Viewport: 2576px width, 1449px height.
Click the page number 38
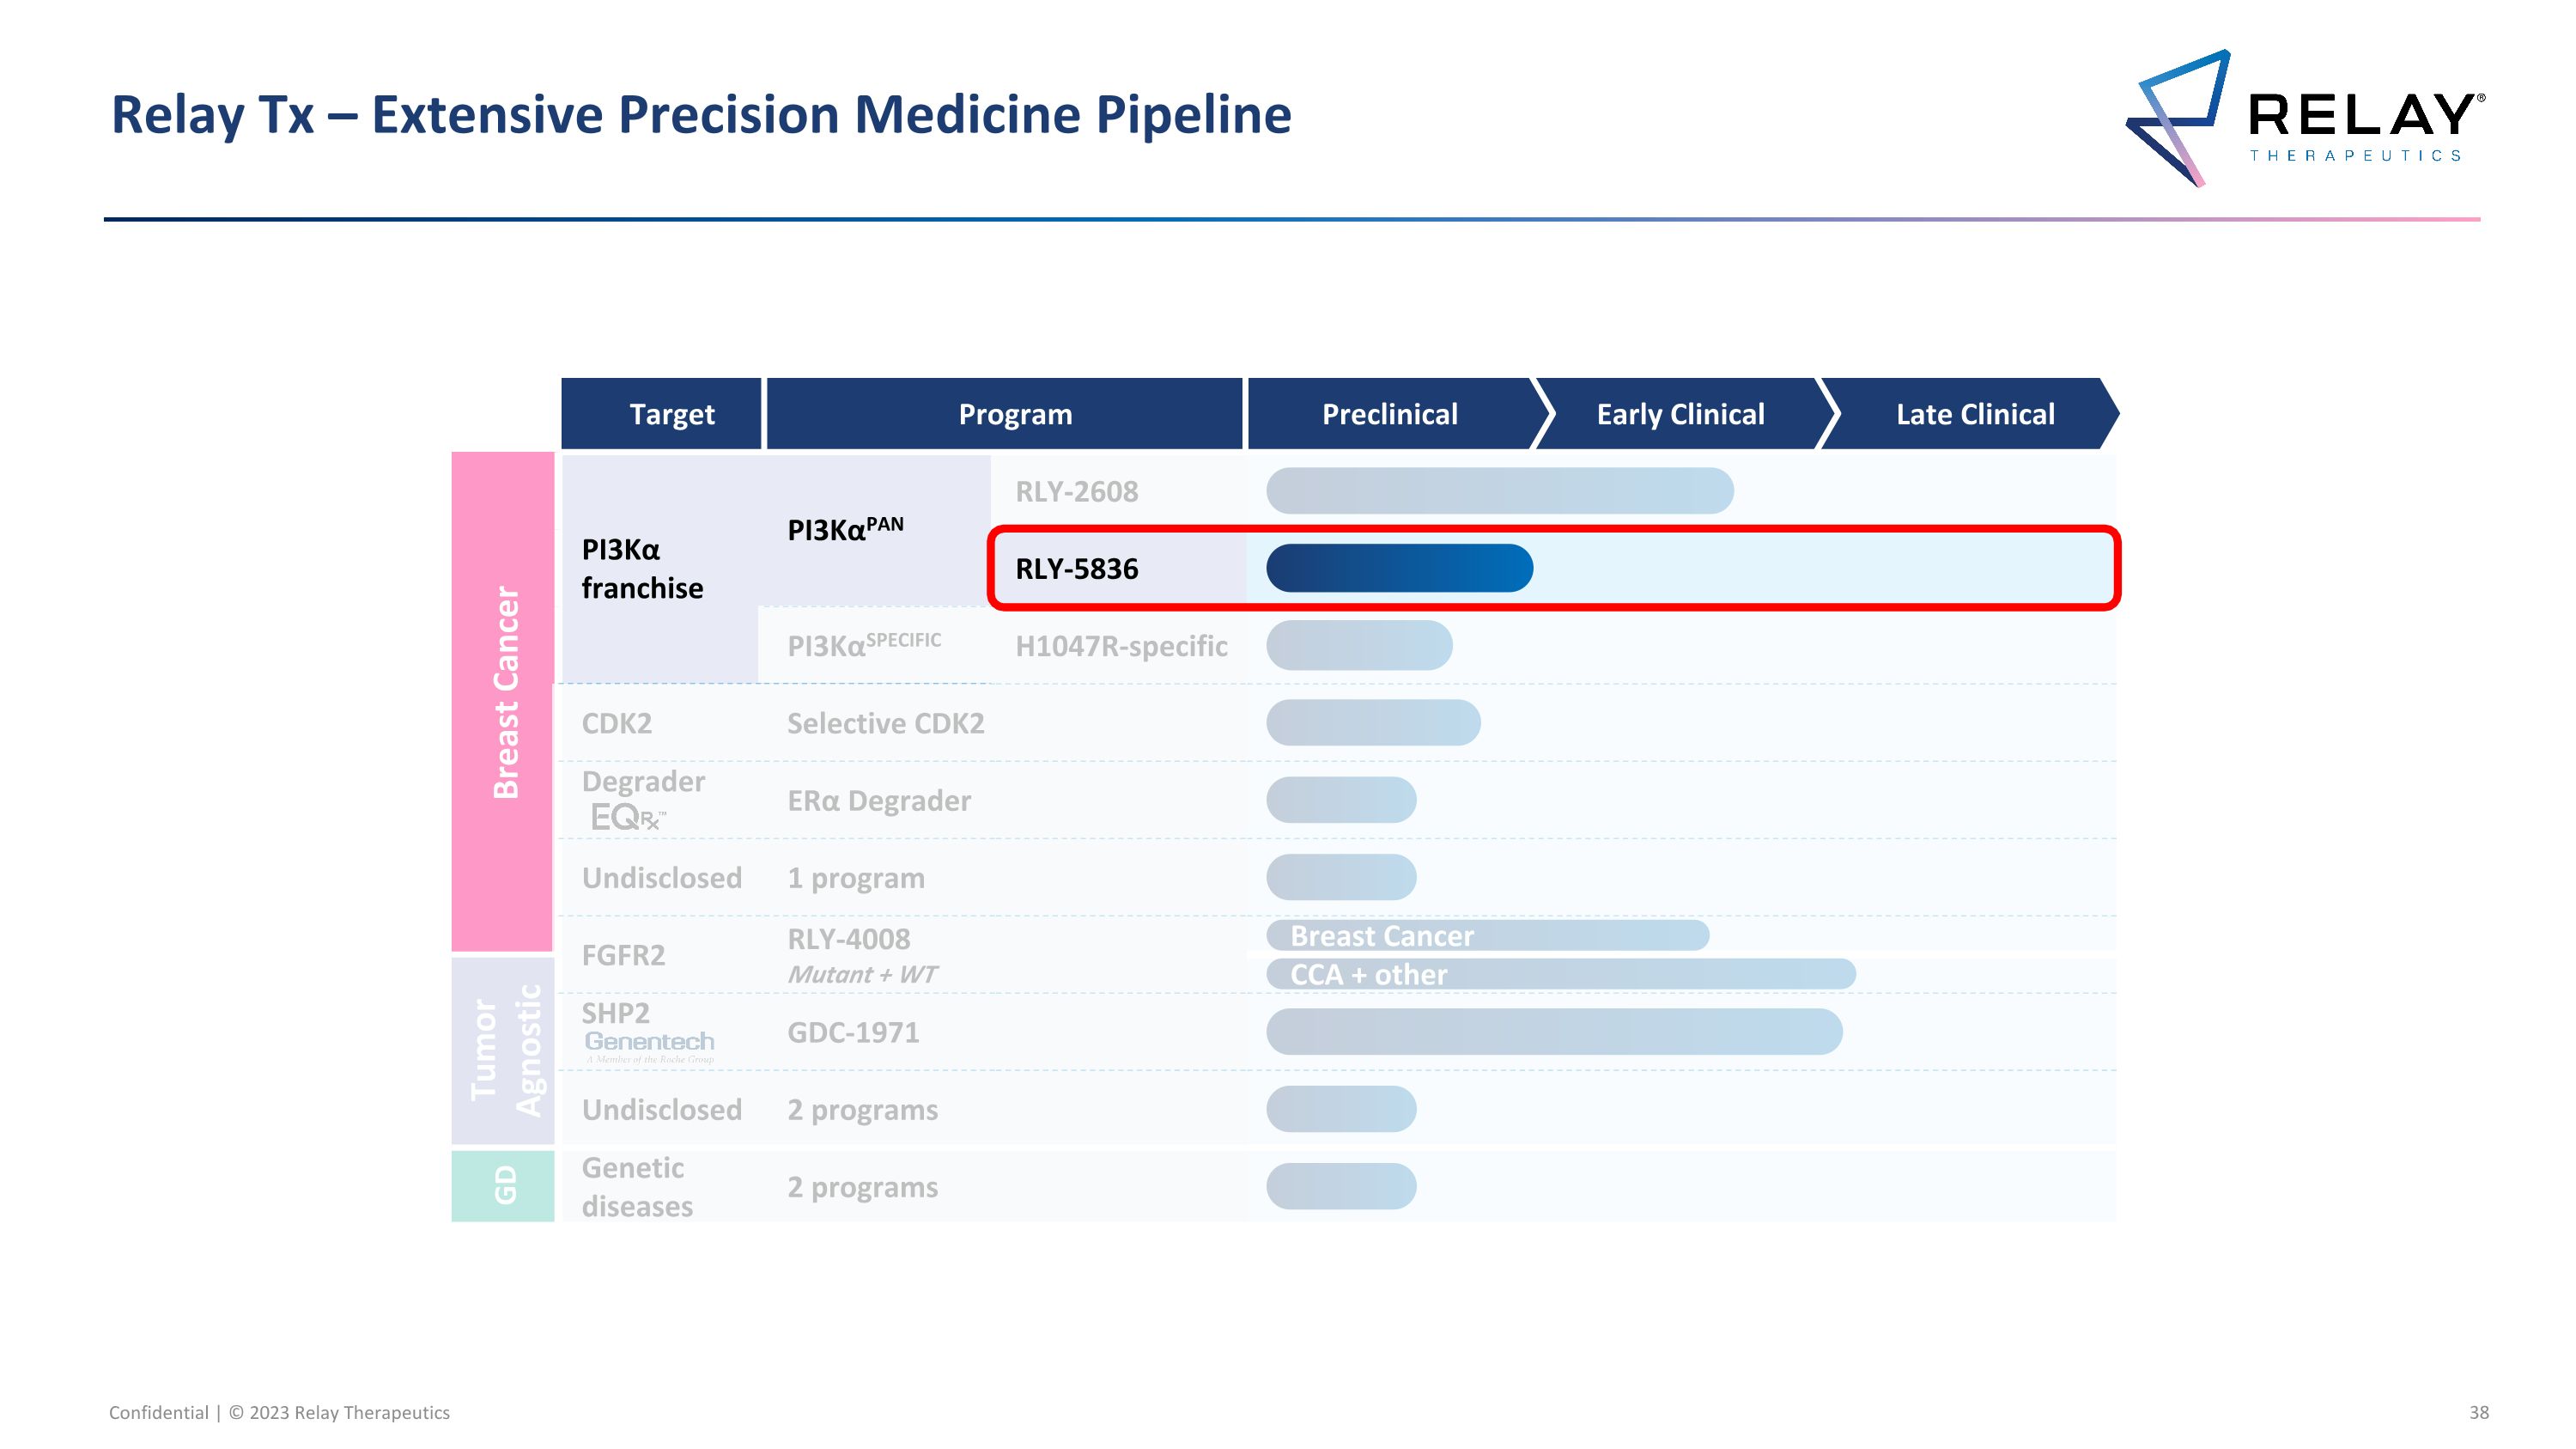tap(2479, 1412)
